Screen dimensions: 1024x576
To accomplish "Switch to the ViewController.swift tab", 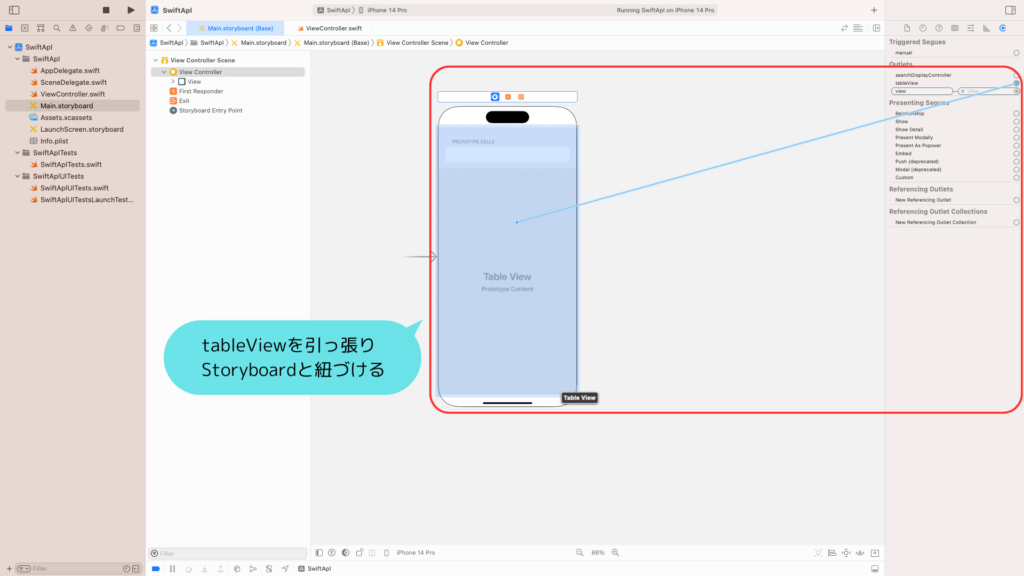I will [x=329, y=28].
